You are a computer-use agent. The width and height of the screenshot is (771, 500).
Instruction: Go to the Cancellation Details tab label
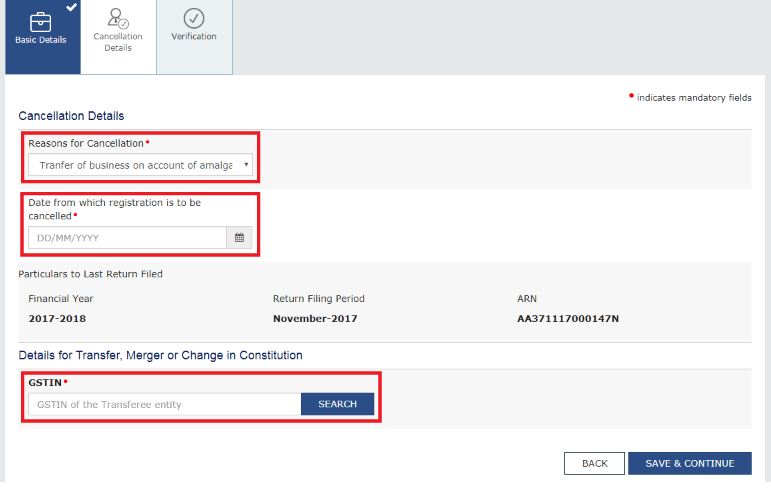(x=118, y=42)
